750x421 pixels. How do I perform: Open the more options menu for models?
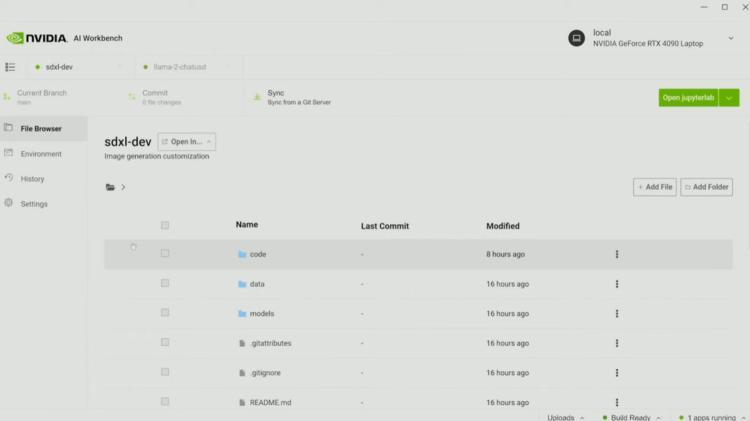click(x=617, y=313)
